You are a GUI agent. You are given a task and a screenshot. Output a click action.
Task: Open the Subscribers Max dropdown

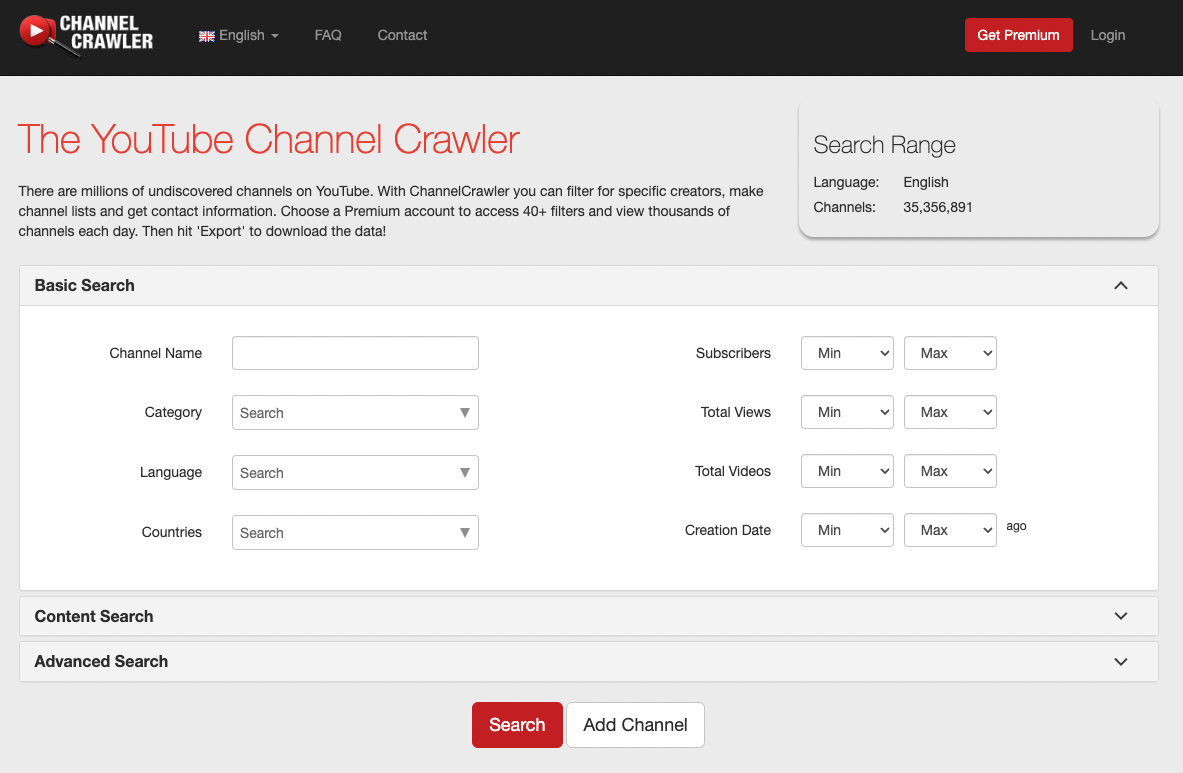point(949,352)
